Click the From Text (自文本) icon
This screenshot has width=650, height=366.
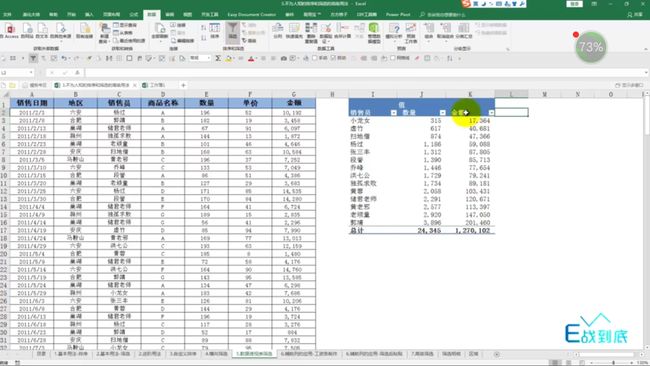click(42, 31)
